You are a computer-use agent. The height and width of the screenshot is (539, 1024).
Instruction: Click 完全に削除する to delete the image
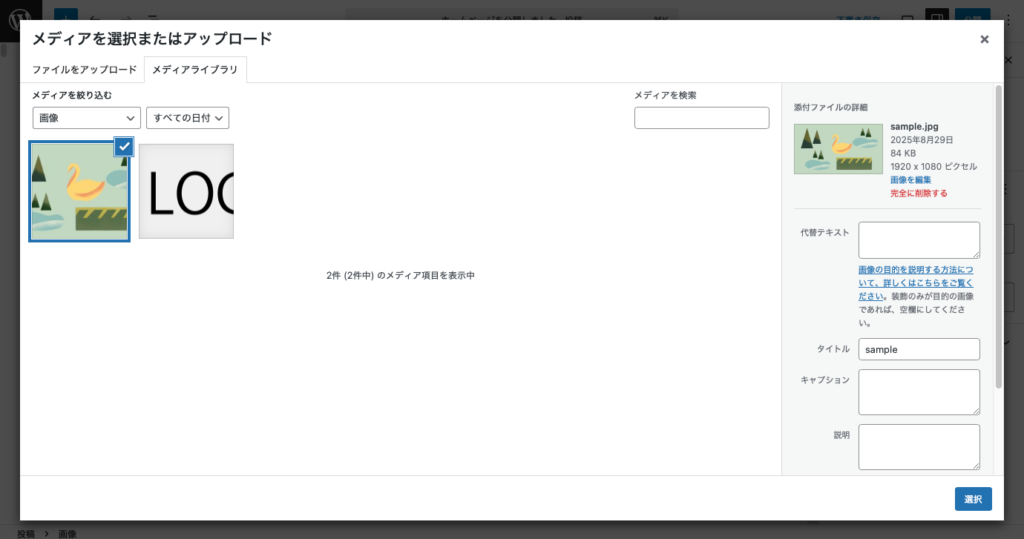918,193
